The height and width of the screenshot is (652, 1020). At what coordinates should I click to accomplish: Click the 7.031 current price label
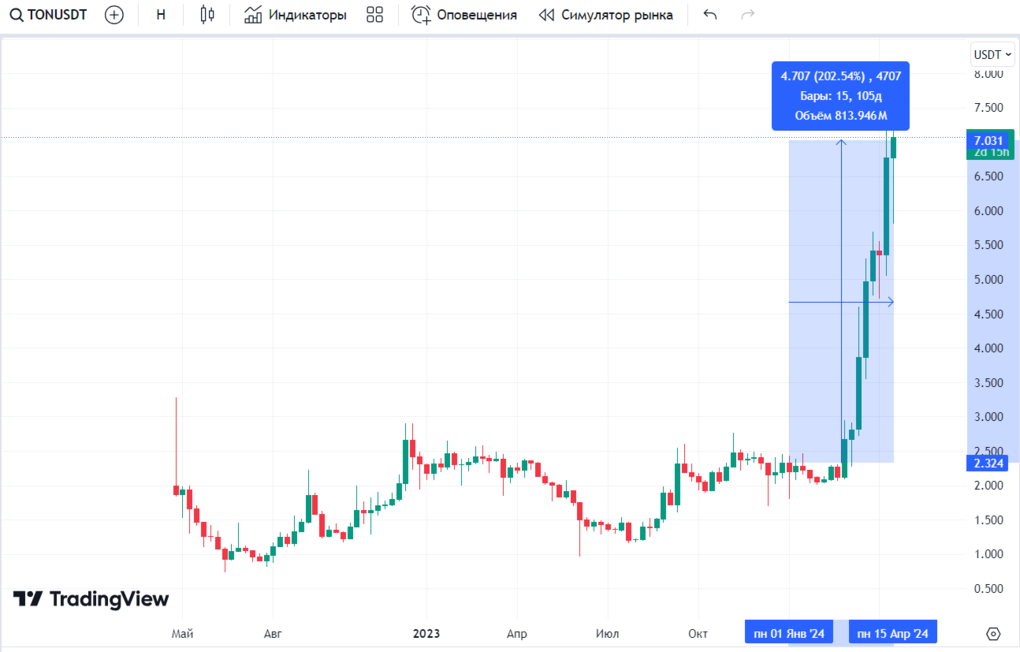click(x=987, y=141)
